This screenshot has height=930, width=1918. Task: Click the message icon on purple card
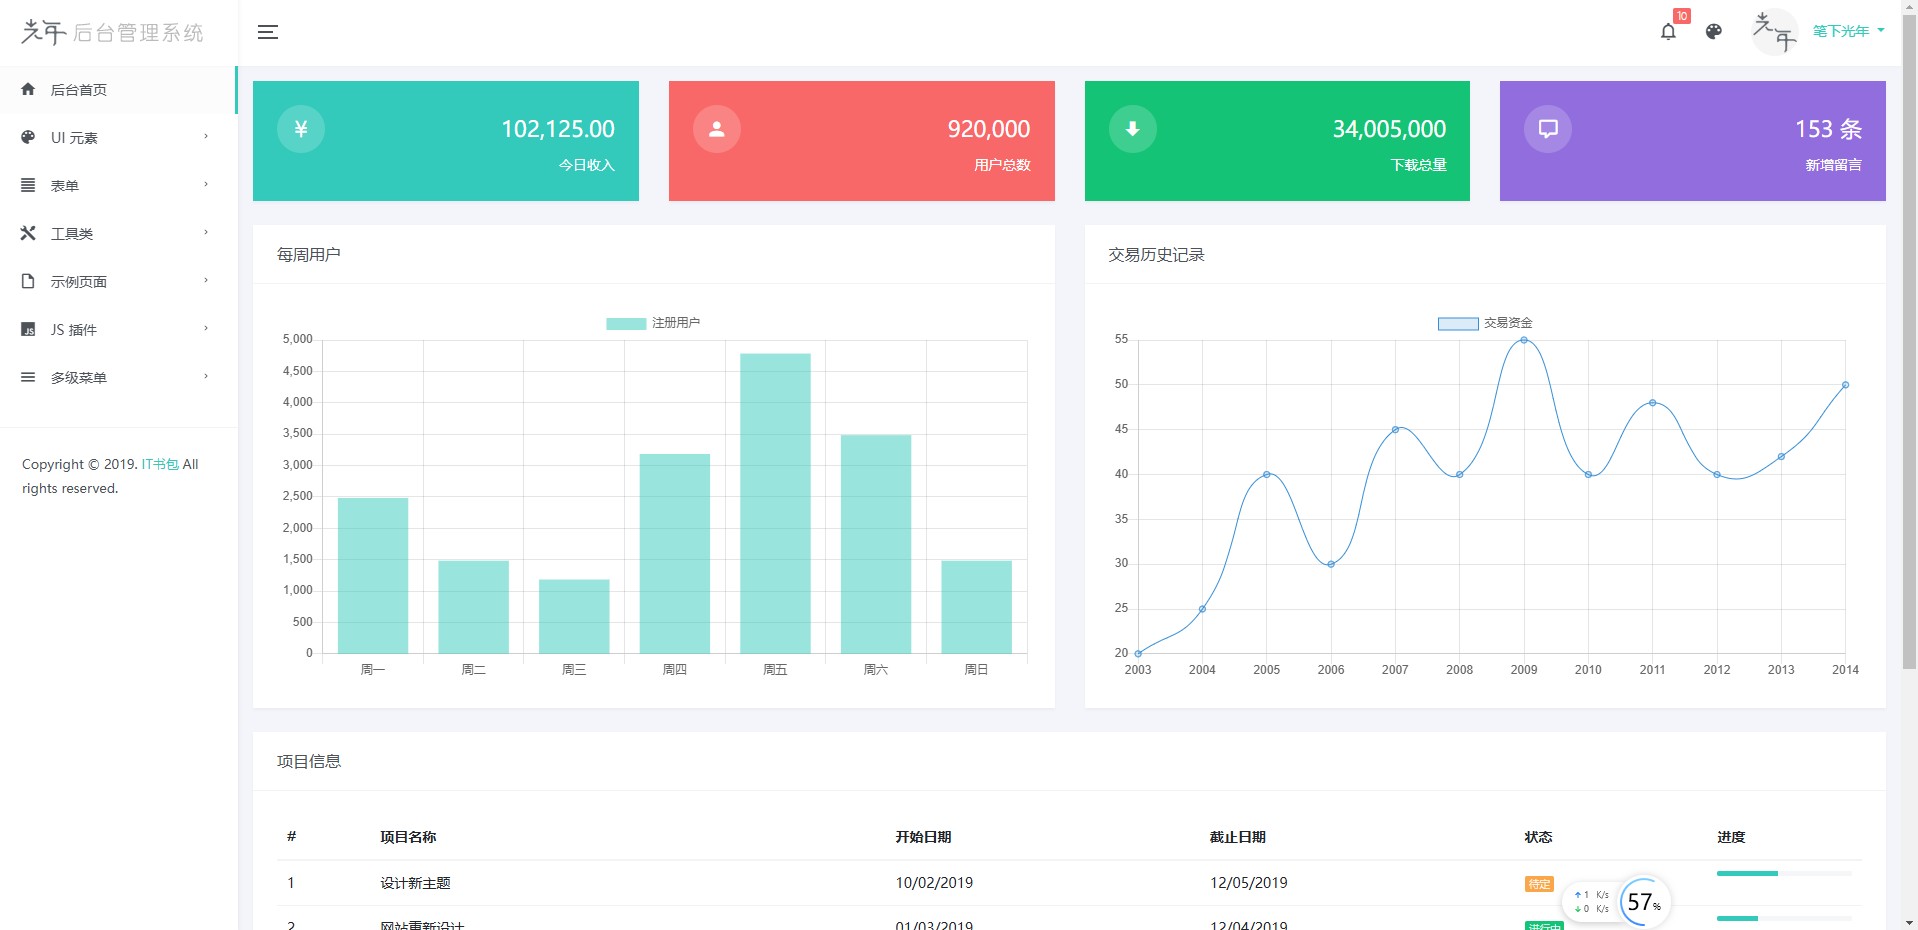pos(1548,129)
